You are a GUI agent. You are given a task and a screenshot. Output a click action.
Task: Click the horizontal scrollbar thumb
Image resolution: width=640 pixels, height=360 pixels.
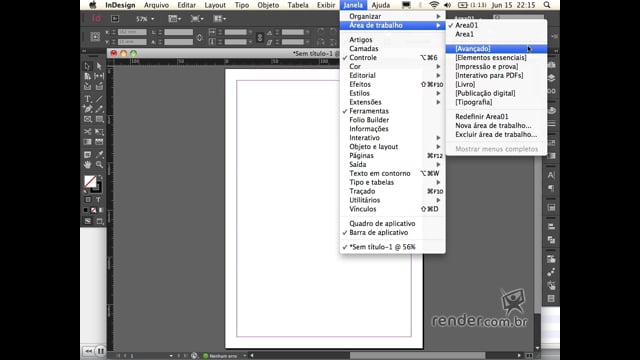tap(418, 356)
